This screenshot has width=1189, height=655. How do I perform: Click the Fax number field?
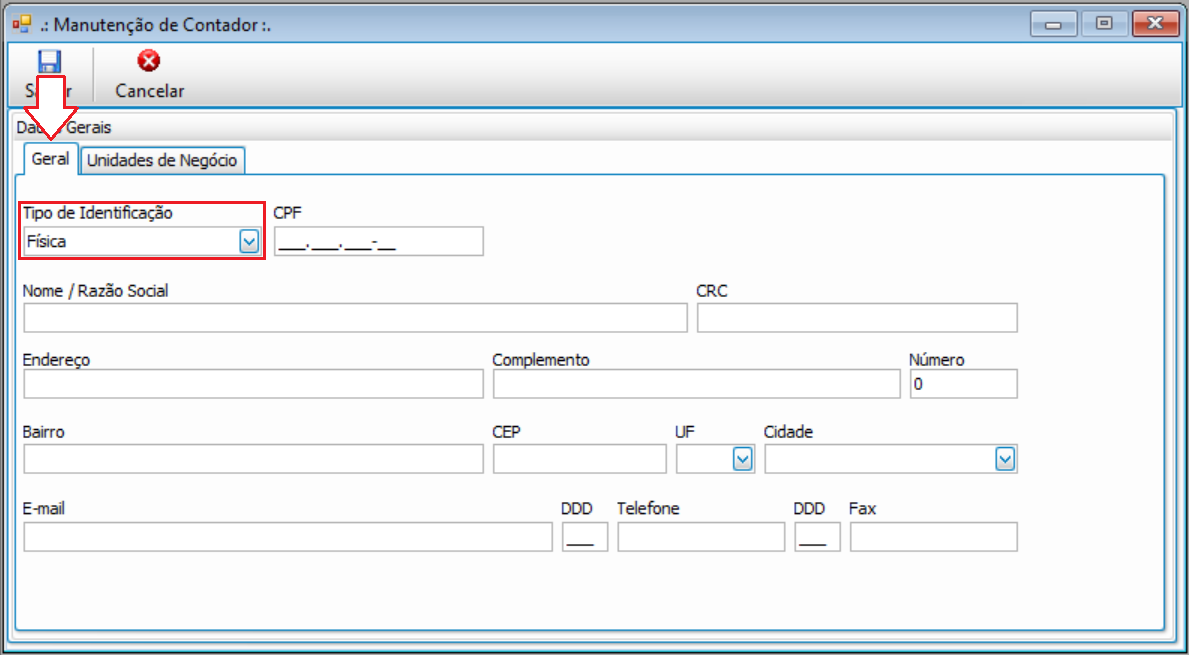point(933,537)
